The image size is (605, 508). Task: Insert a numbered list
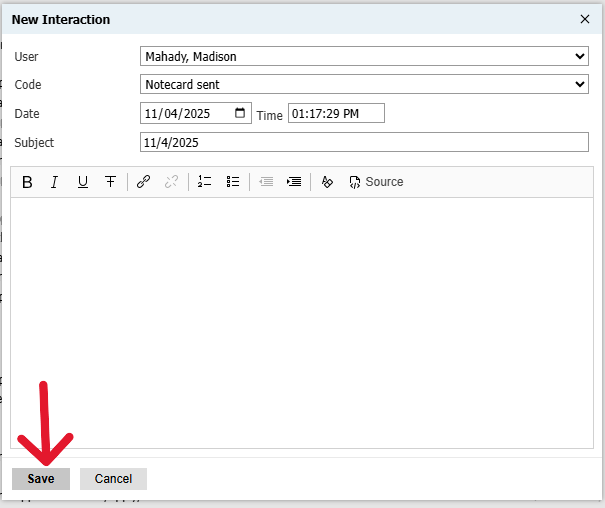pyautogui.click(x=204, y=182)
